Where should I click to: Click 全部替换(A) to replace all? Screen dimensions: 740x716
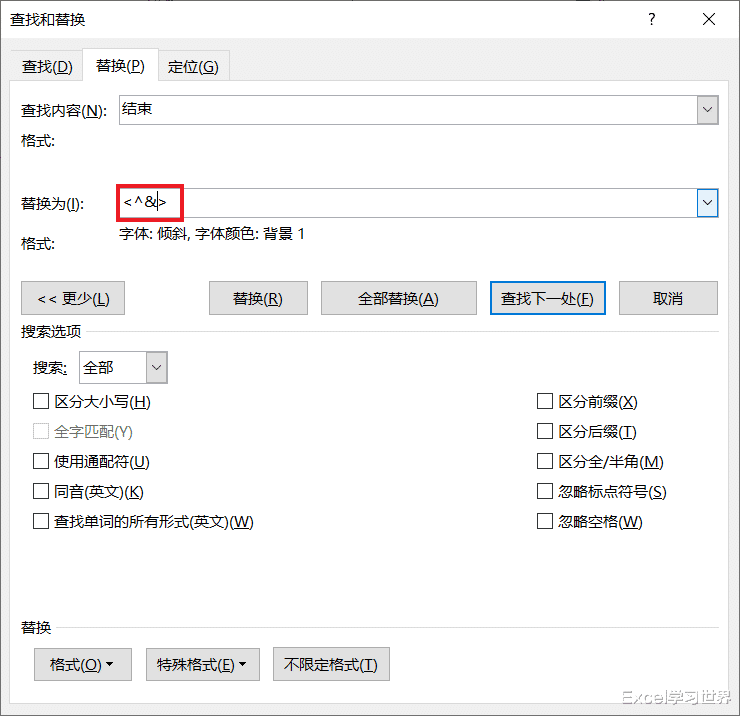(399, 298)
